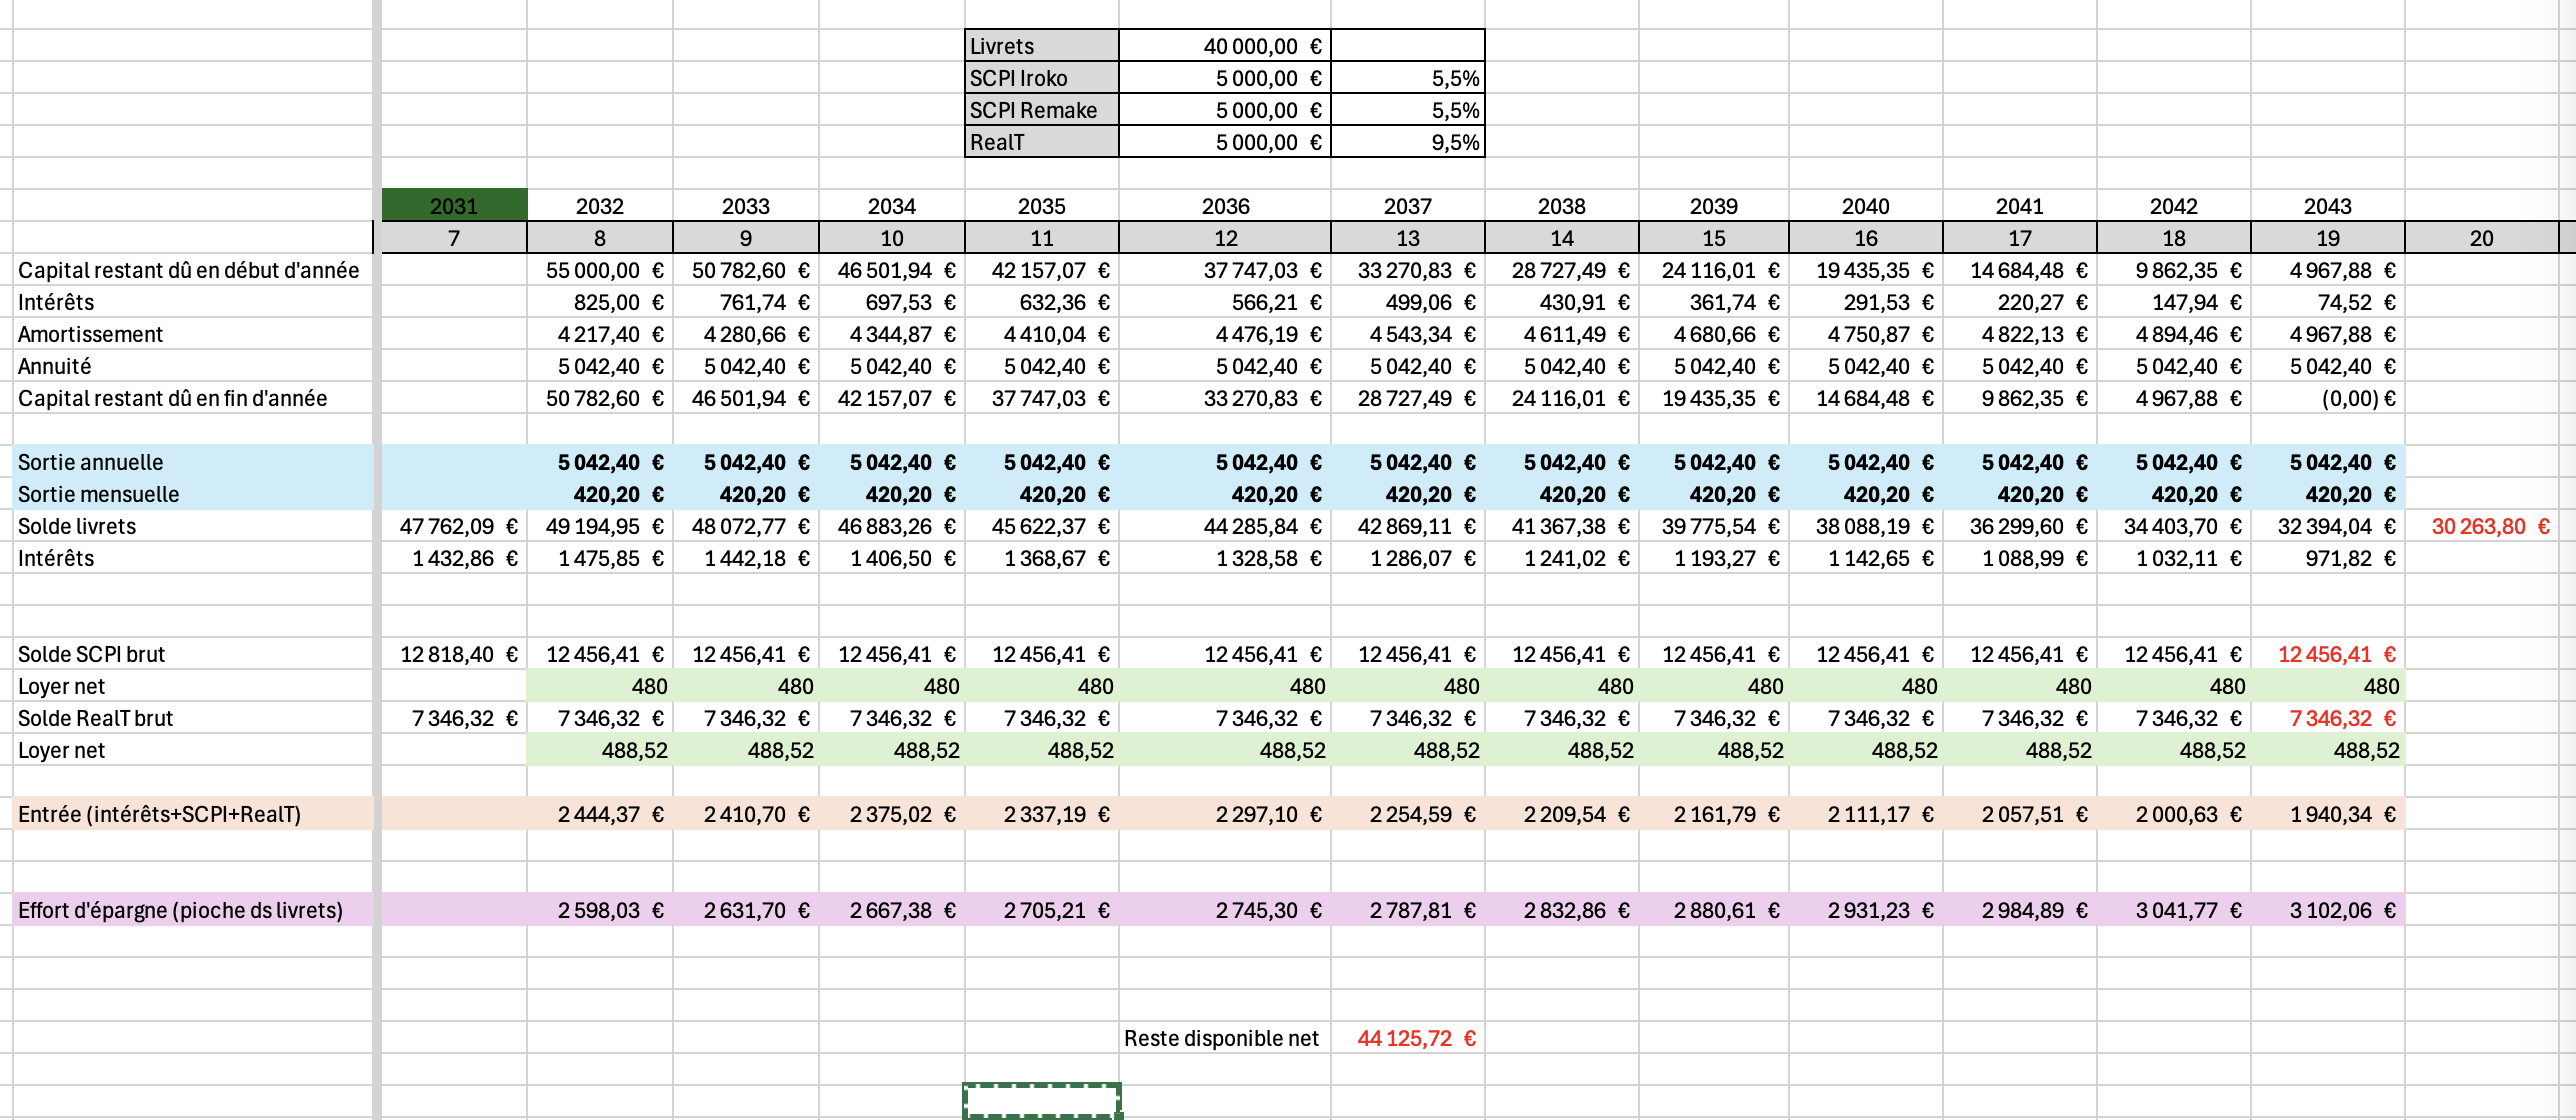The height and width of the screenshot is (1120, 2576).
Task: Click the Livrets label cell
Action: point(1040,46)
